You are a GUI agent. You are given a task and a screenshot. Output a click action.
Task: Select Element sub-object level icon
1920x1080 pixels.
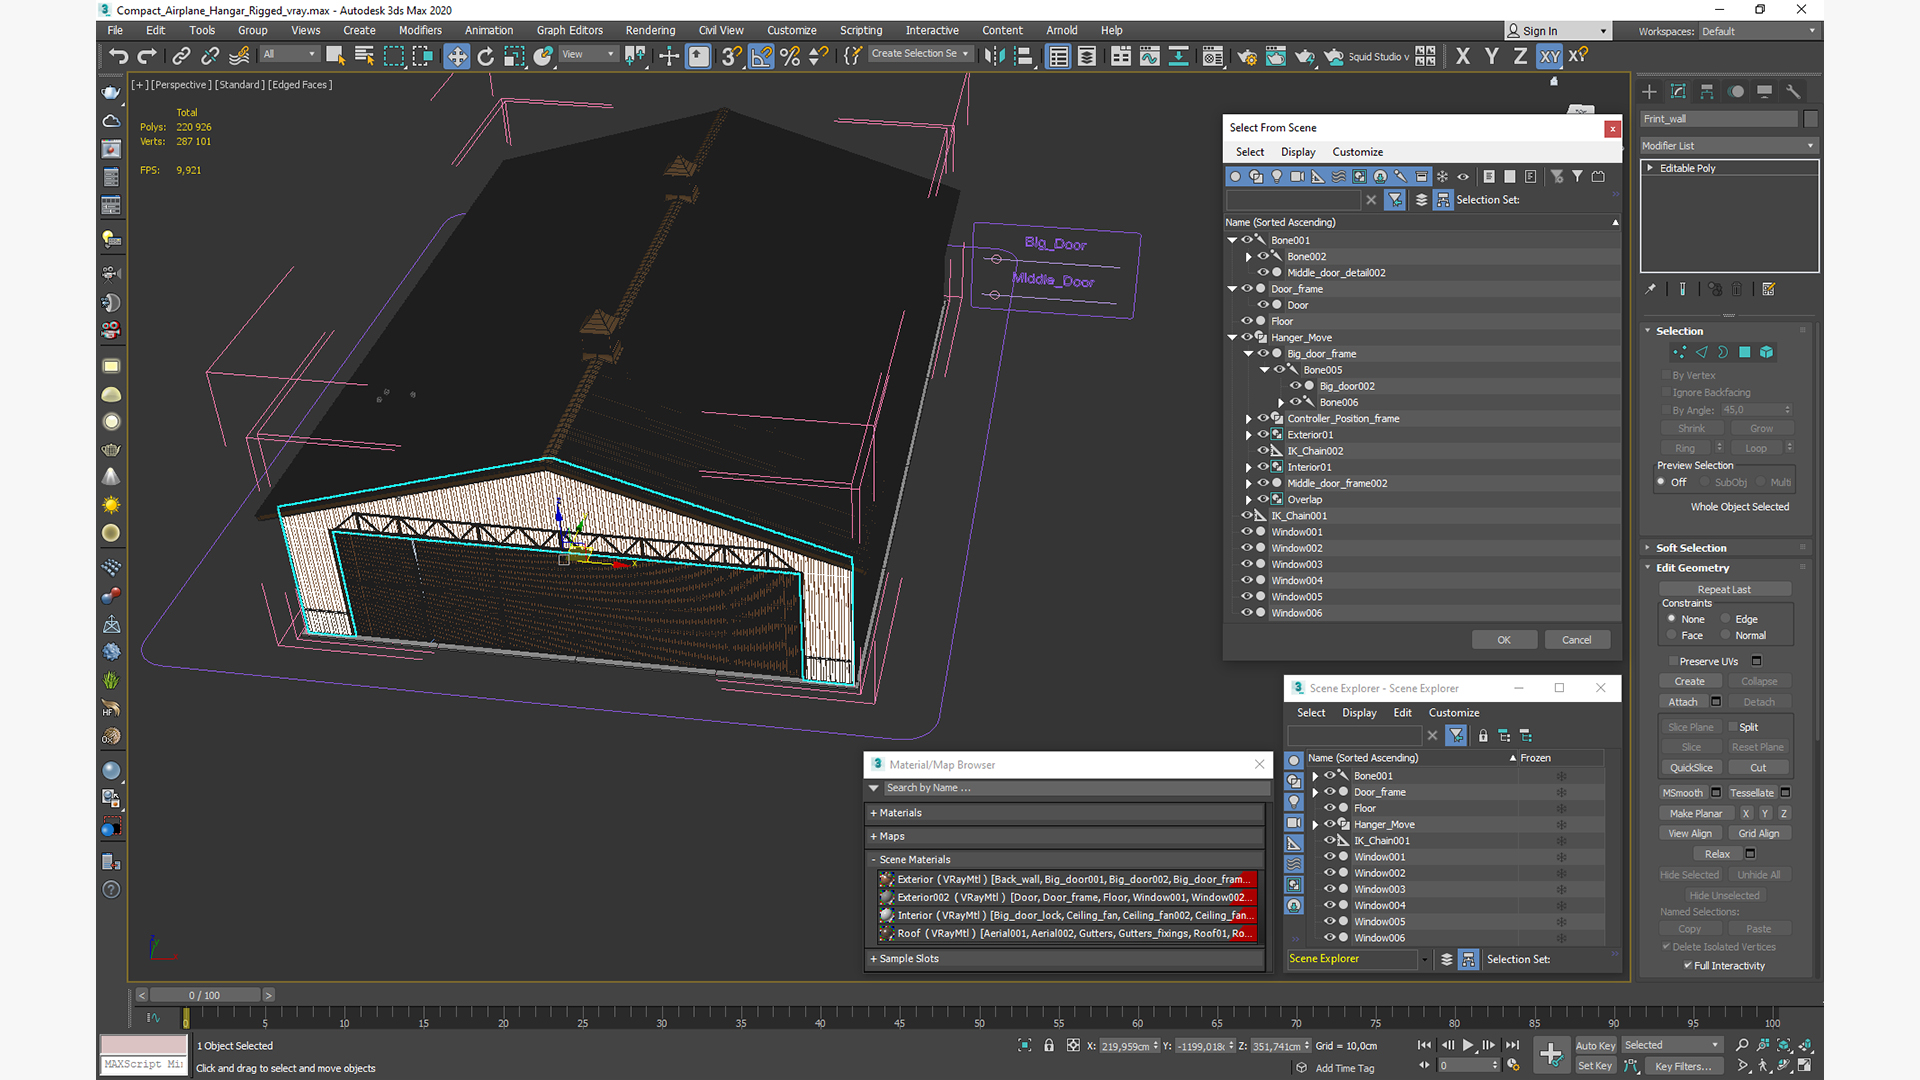(x=1767, y=352)
